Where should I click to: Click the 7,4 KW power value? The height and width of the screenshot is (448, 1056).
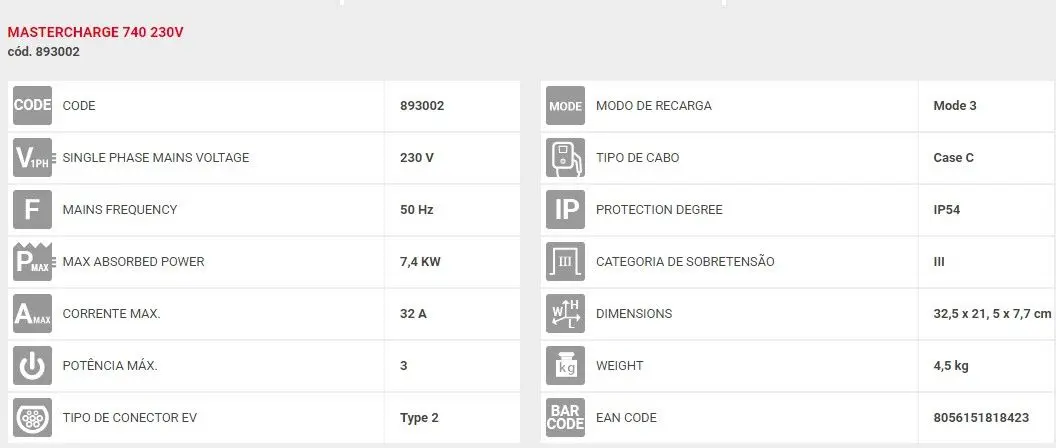pyautogui.click(x=420, y=262)
